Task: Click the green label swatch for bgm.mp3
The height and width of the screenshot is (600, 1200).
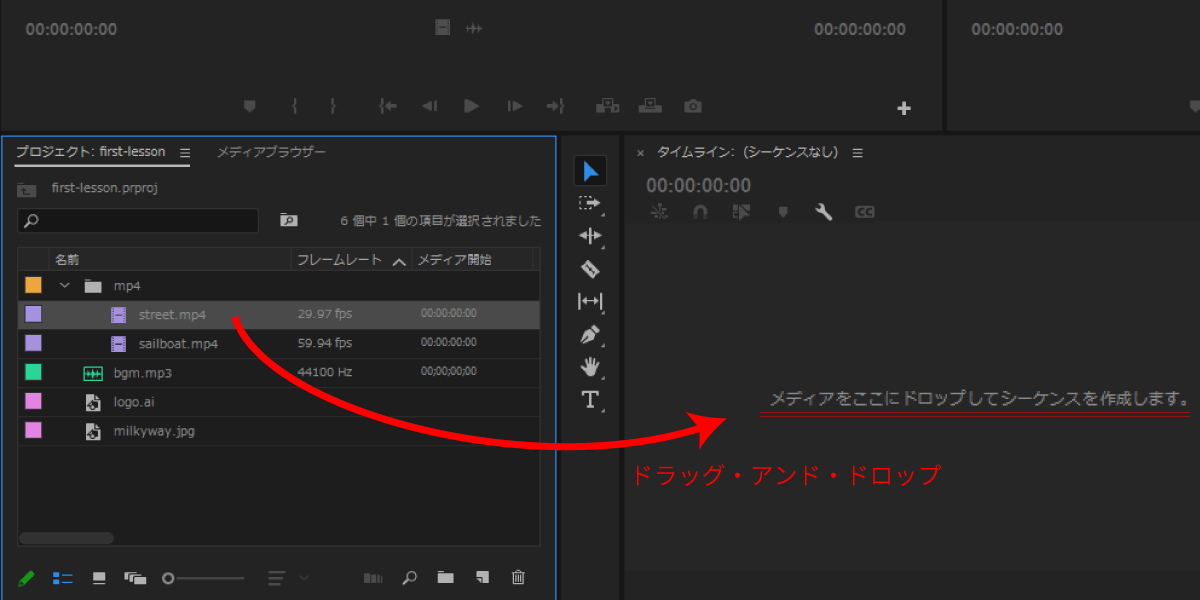Action: (33, 372)
